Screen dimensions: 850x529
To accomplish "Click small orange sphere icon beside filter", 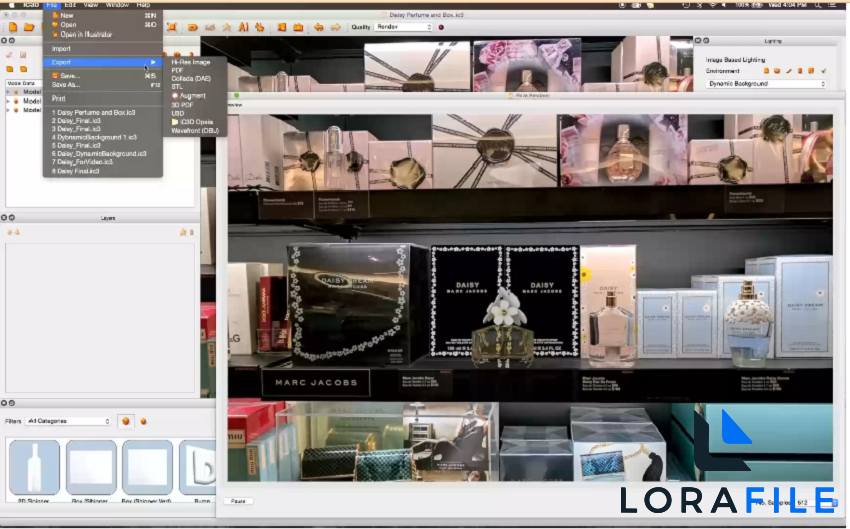I will point(144,421).
